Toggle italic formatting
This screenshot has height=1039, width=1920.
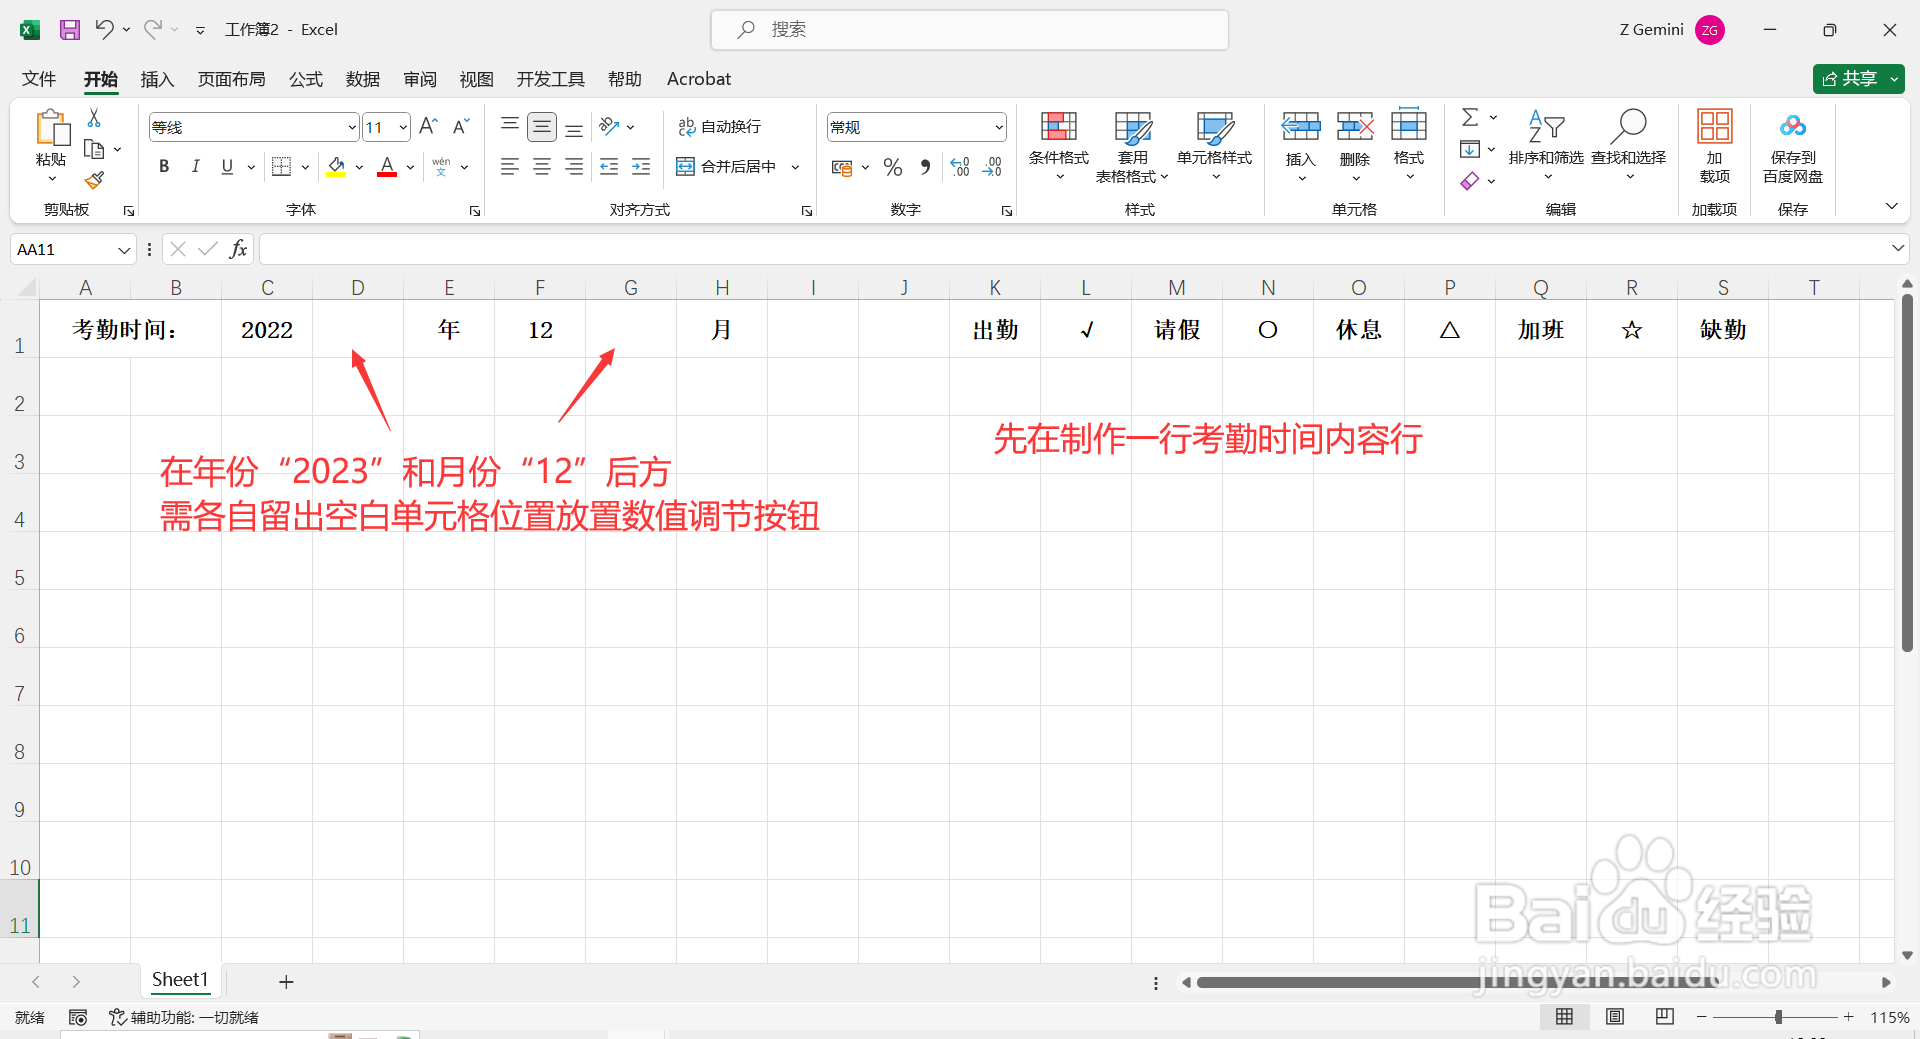196,166
